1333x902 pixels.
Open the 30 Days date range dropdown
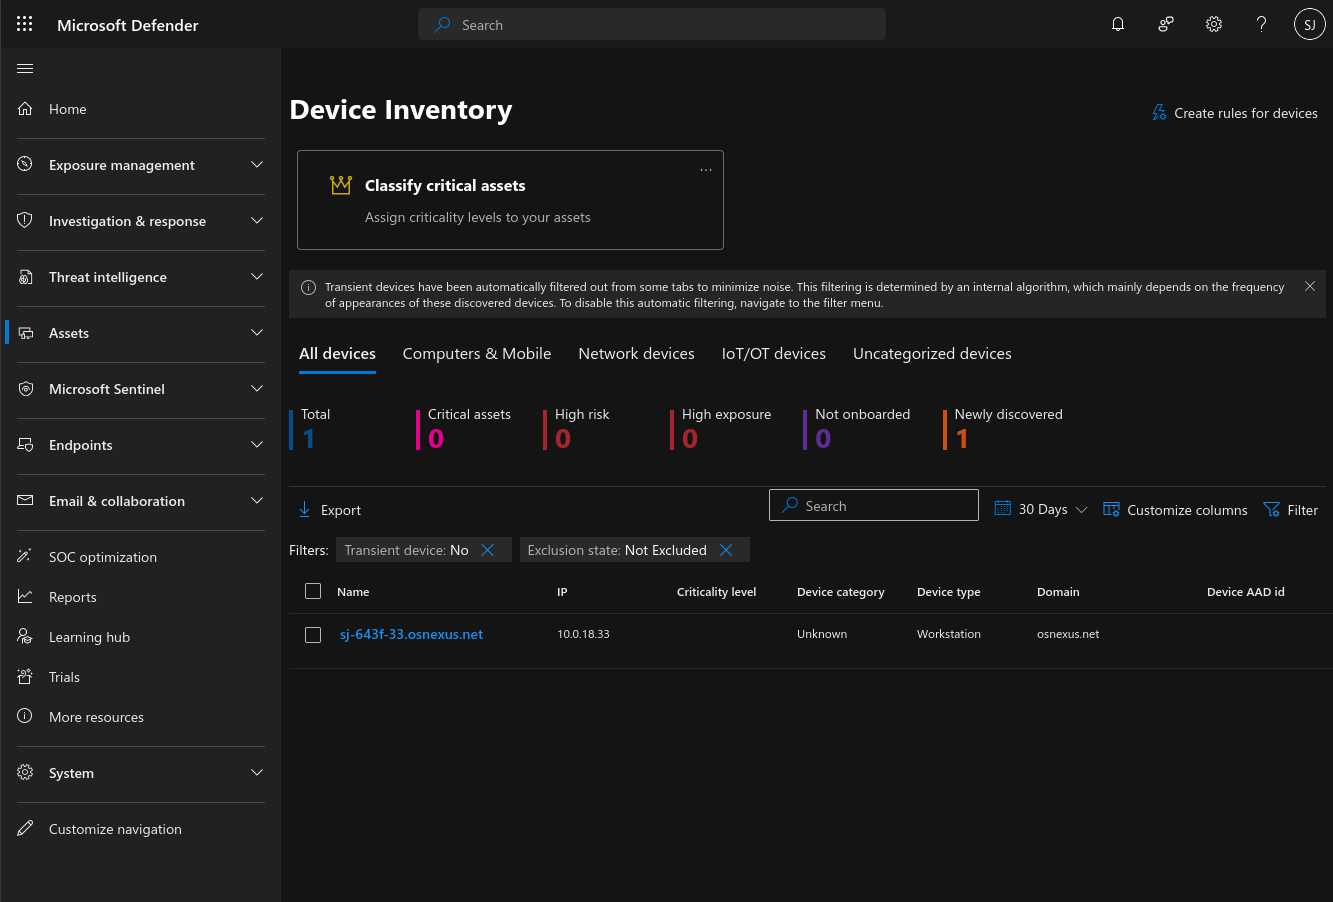click(1041, 510)
